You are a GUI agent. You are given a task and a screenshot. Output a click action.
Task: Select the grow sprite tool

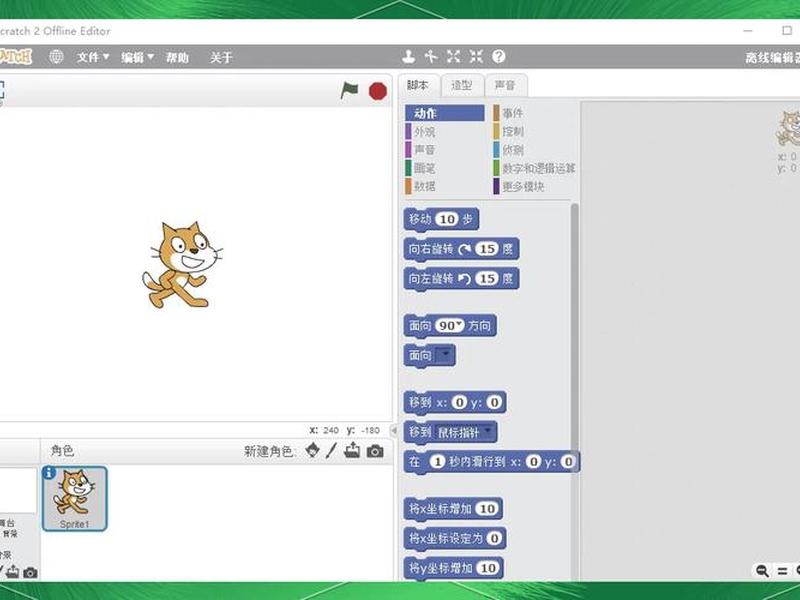point(454,56)
